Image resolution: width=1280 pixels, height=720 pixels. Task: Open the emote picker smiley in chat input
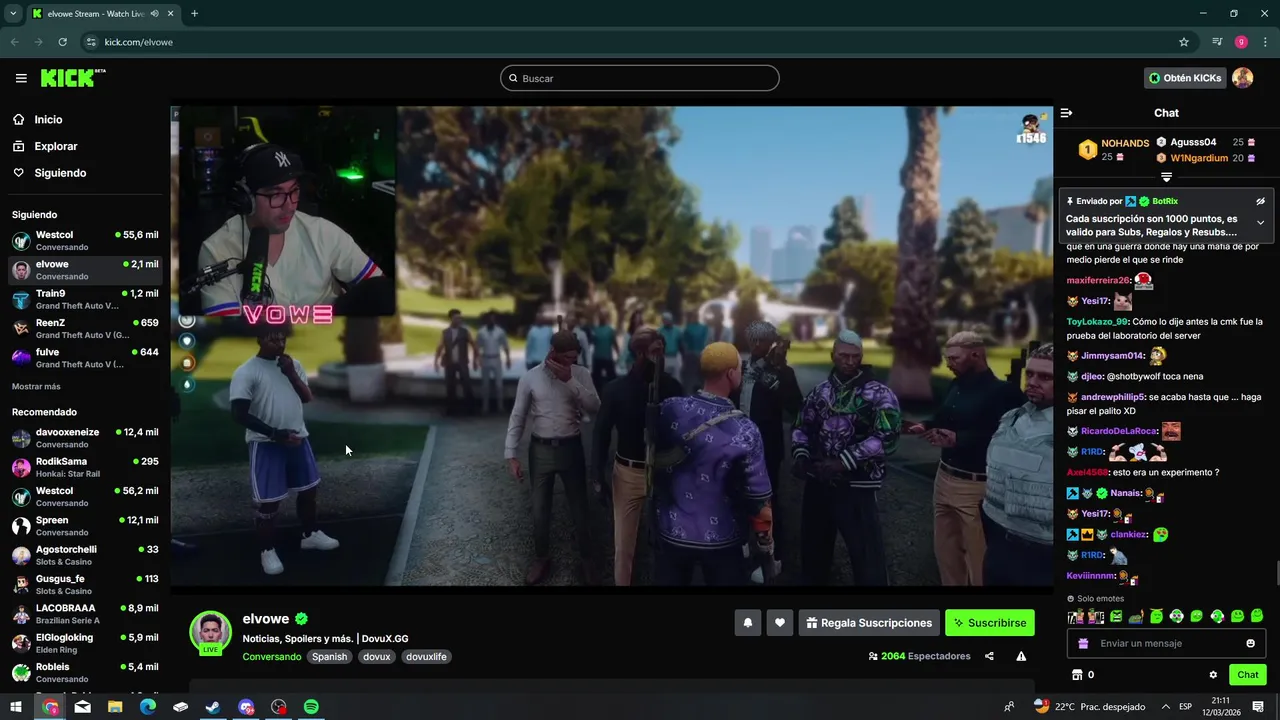click(1250, 643)
